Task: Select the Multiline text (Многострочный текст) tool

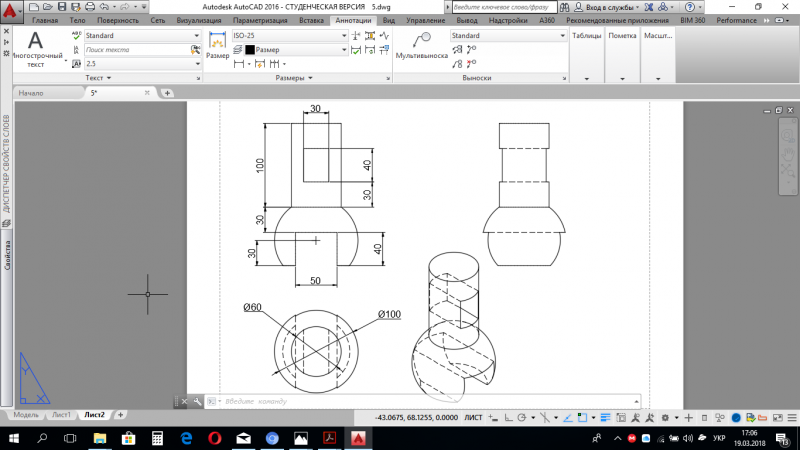Action: [36, 49]
